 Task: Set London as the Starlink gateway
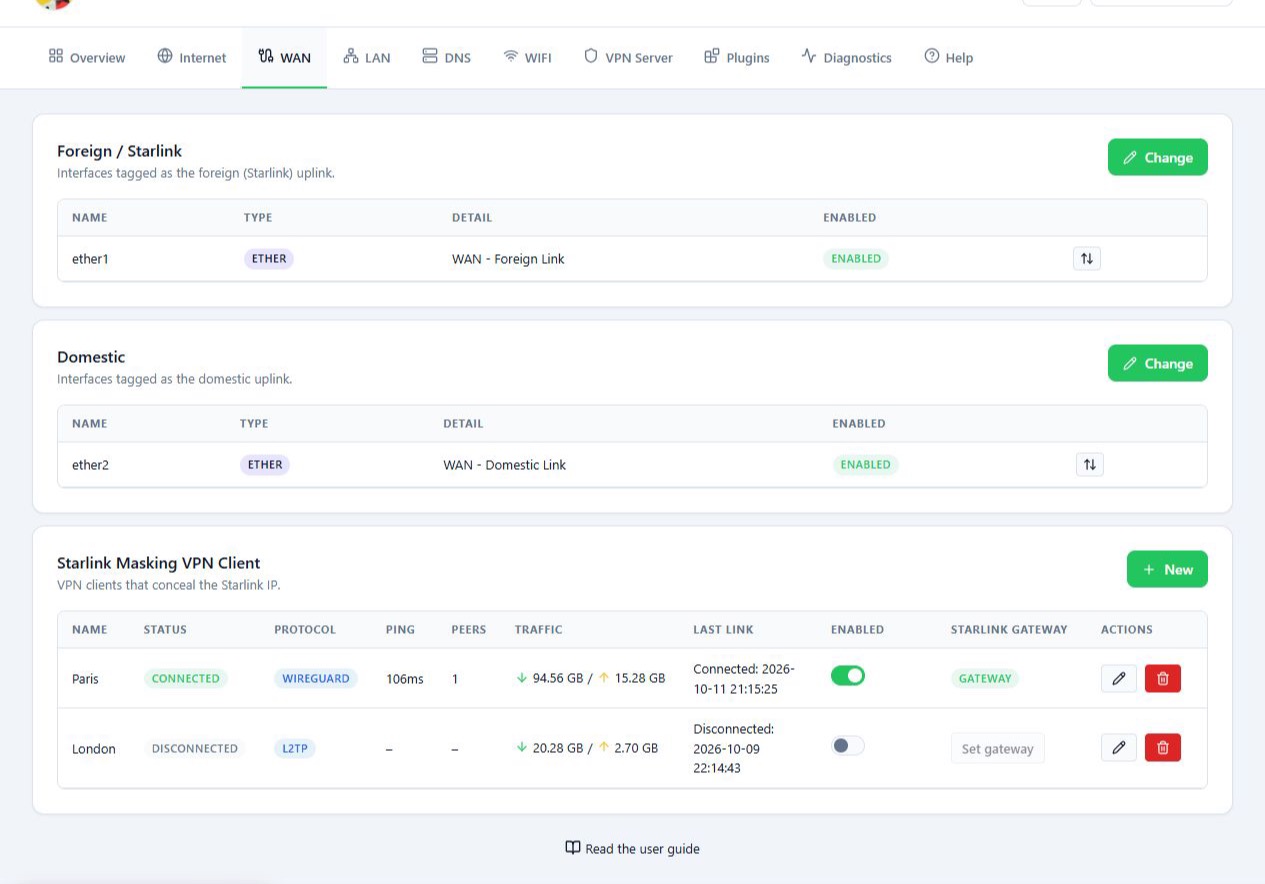(x=997, y=748)
